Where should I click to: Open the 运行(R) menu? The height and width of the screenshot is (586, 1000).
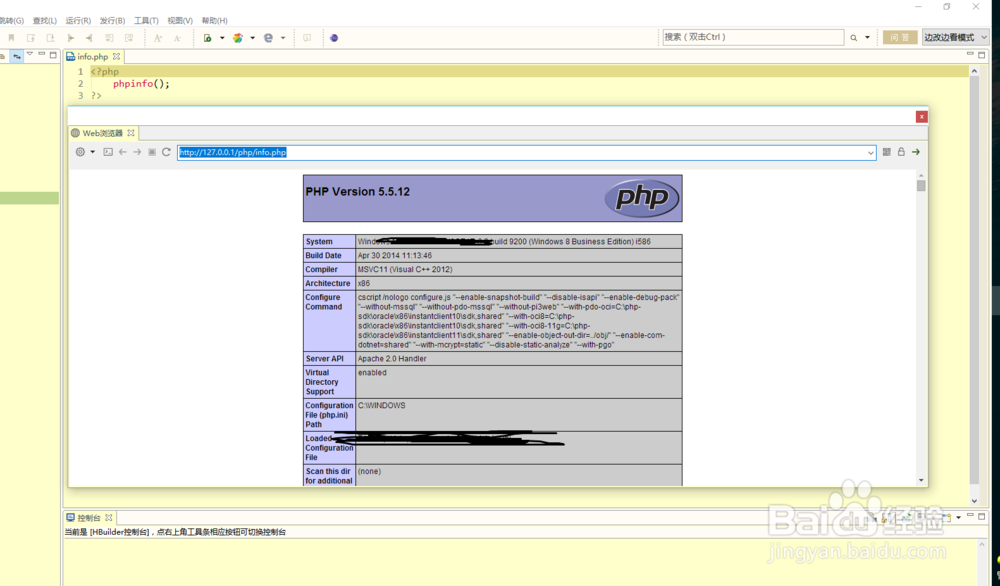(x=78, y=20)
